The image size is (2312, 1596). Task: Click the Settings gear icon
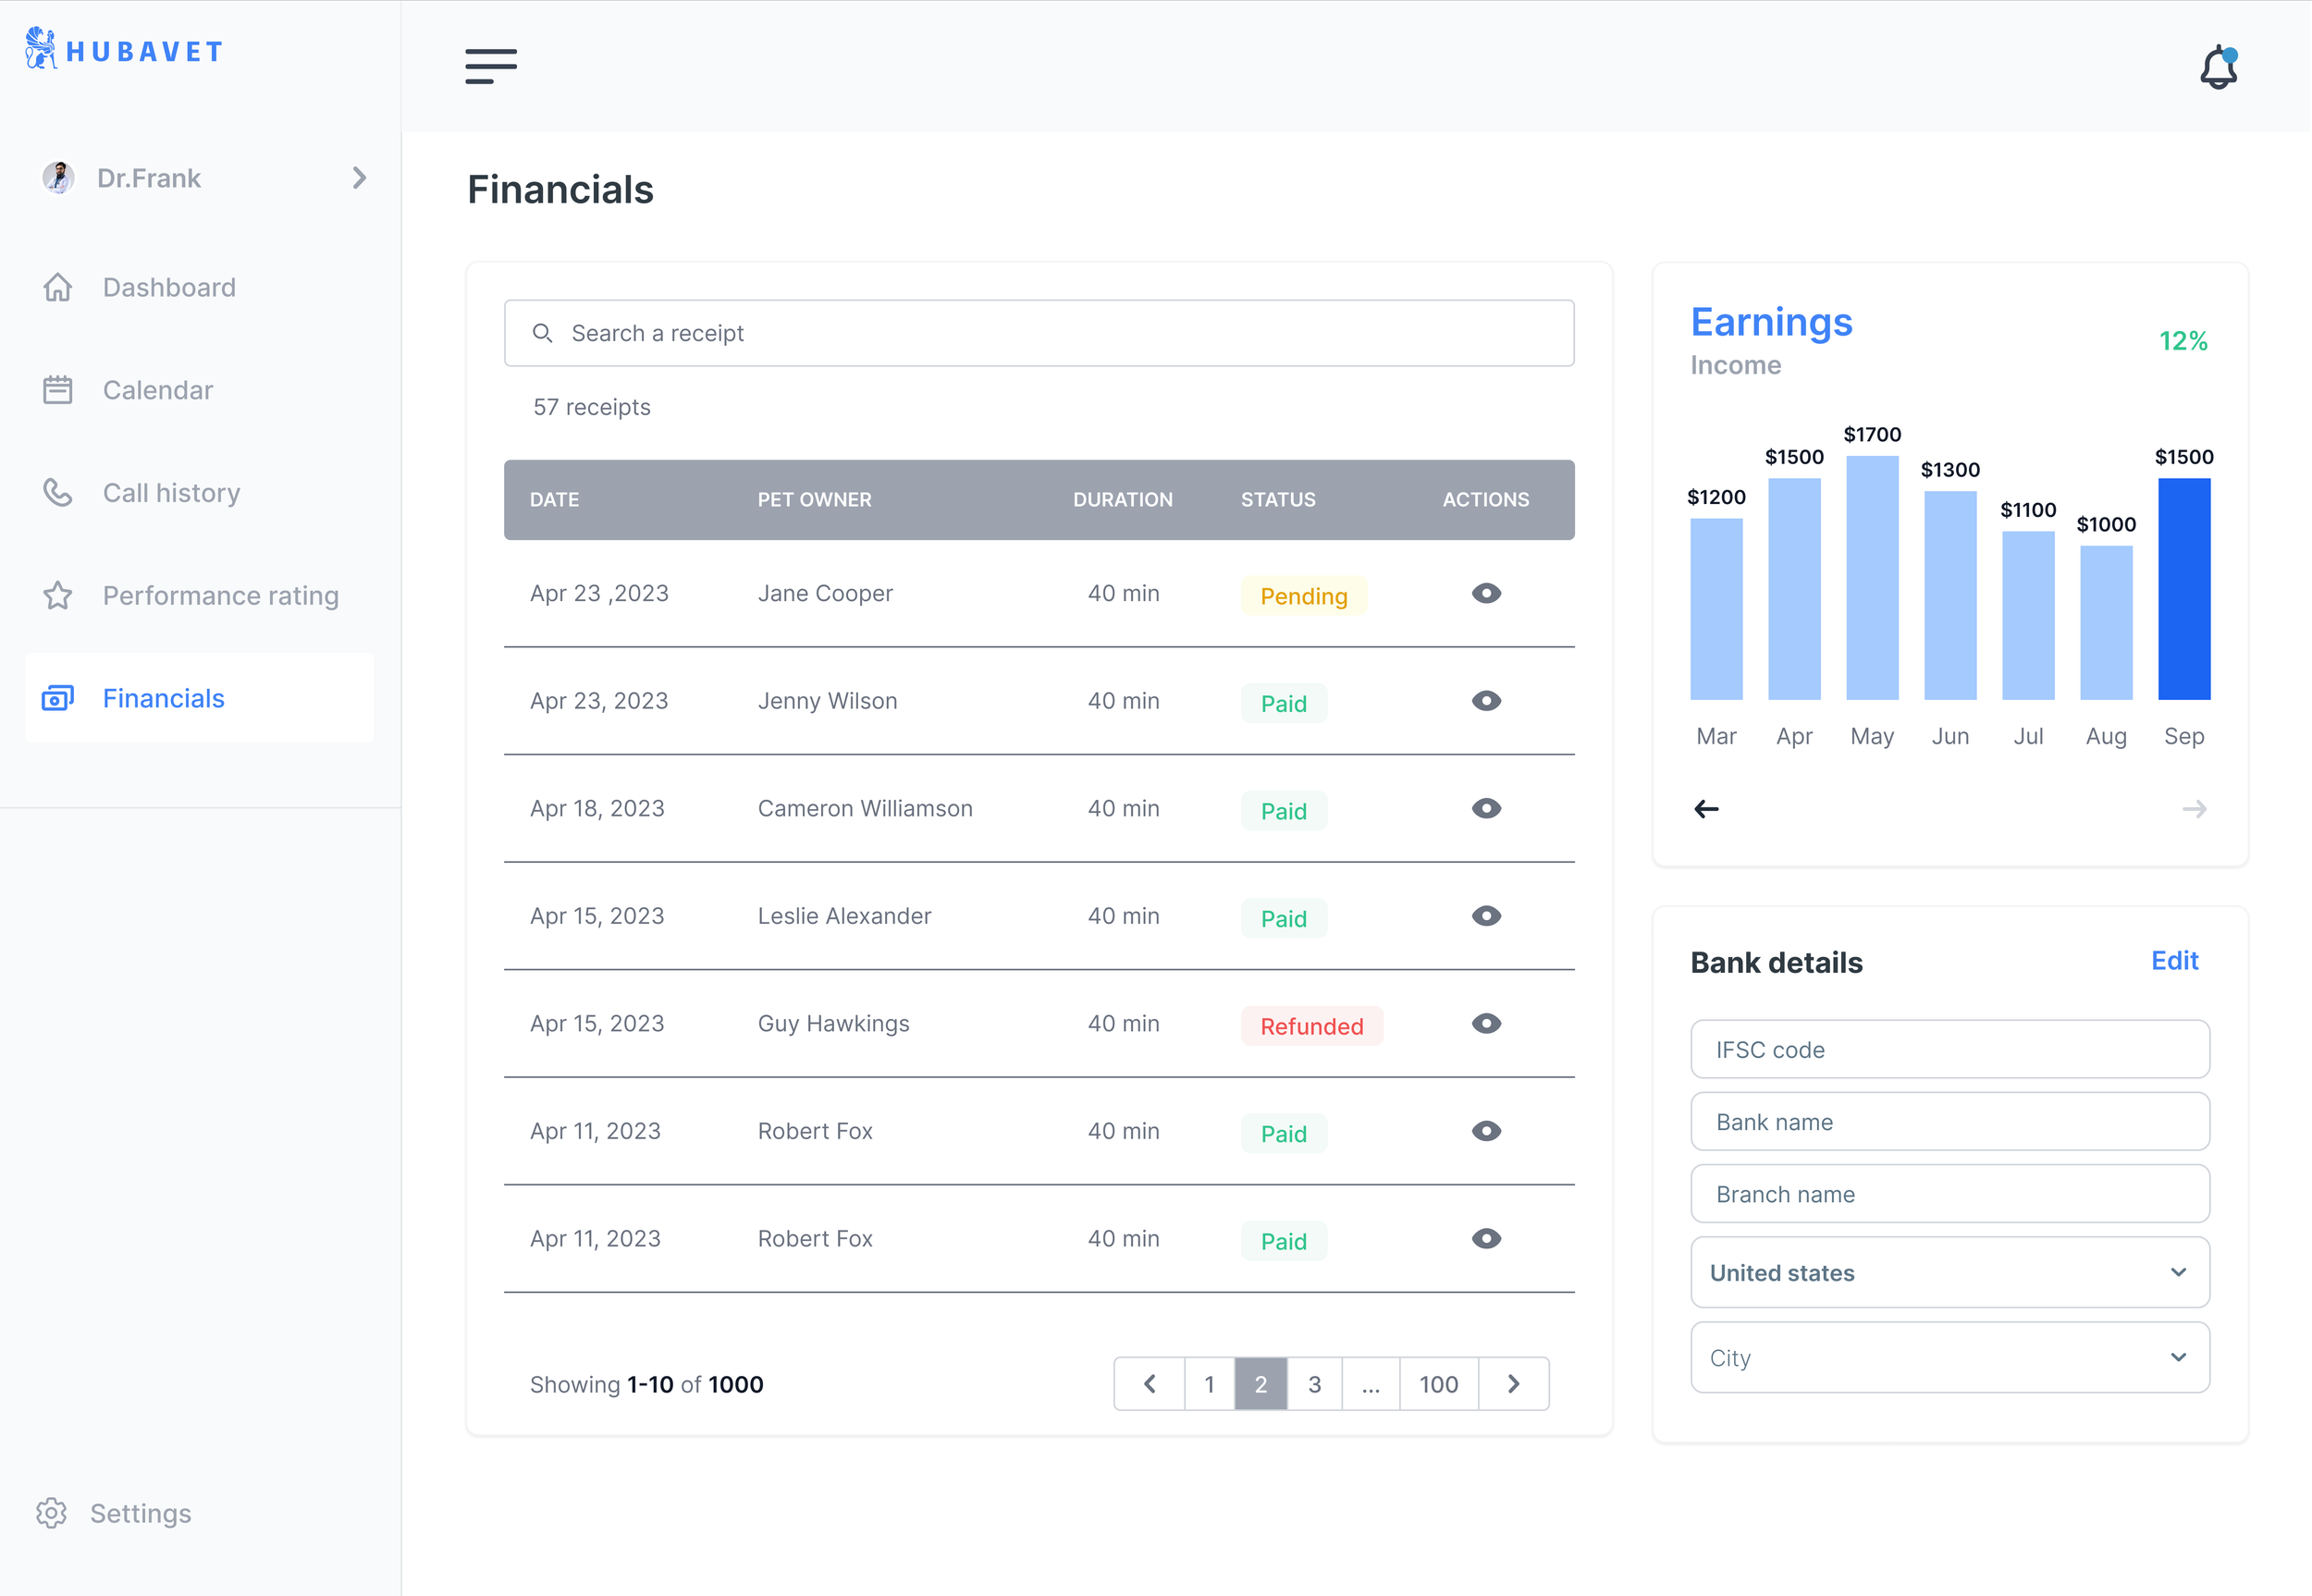(x=52, y=1513)
